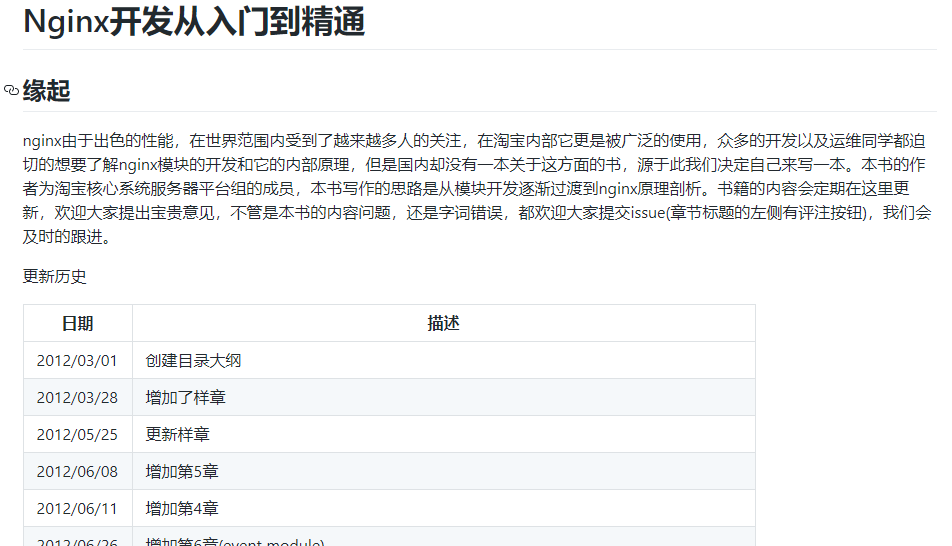Select the date cell 2012/06/11
The image size is (952, 546).
pos(78,508)
